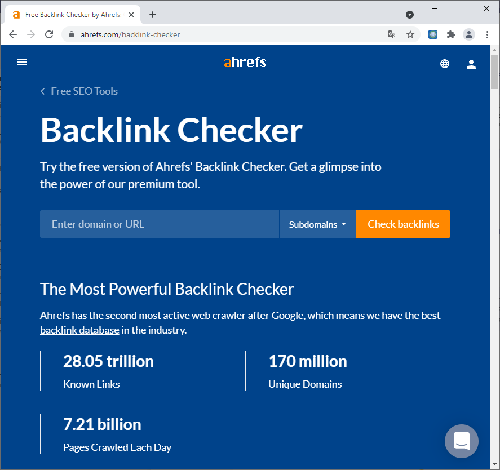This screenshot has width=501, height=471.
Task: Open the language globe selector
Action: [444, 63]
